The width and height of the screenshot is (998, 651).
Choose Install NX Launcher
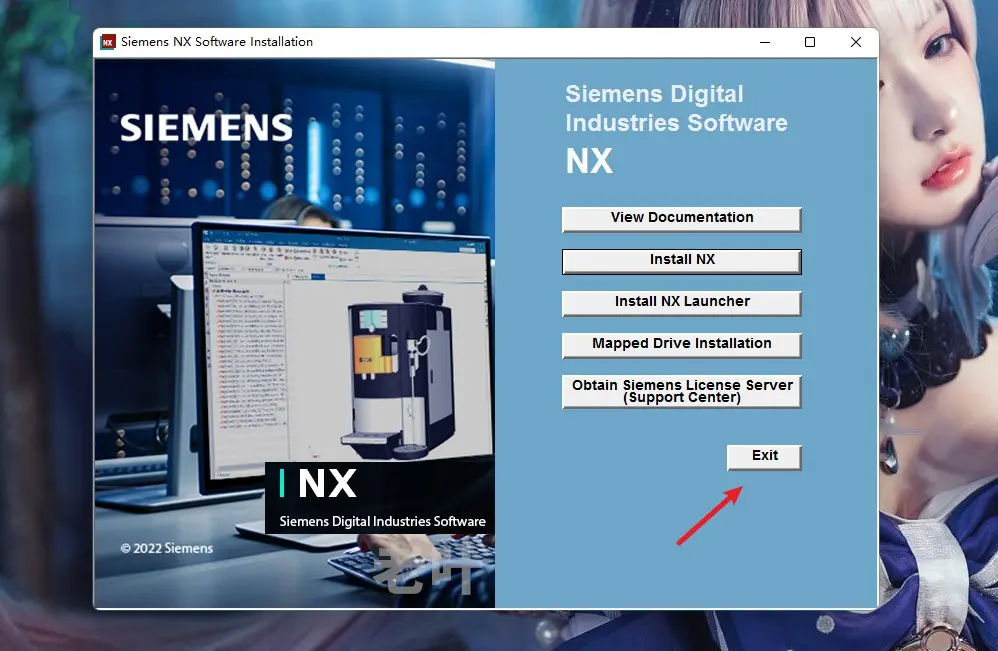coord(681,303)
